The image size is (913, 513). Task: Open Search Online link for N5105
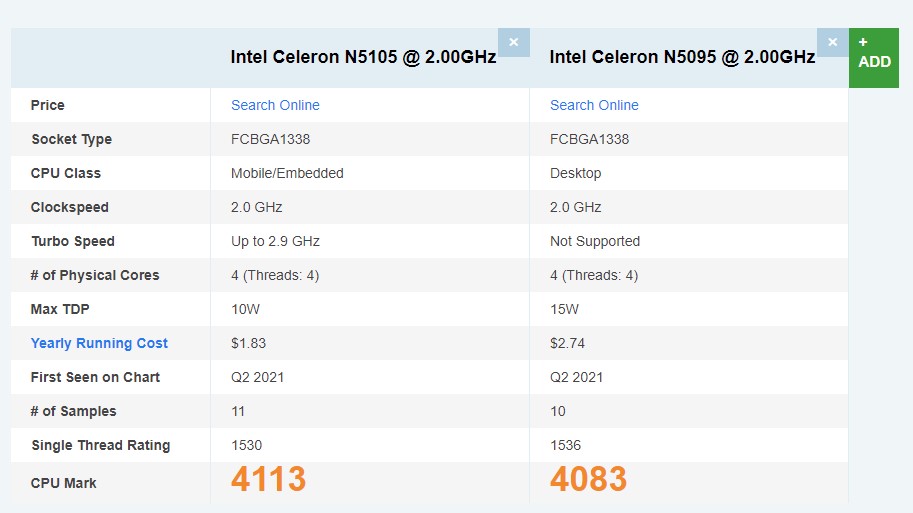[275, 105]
